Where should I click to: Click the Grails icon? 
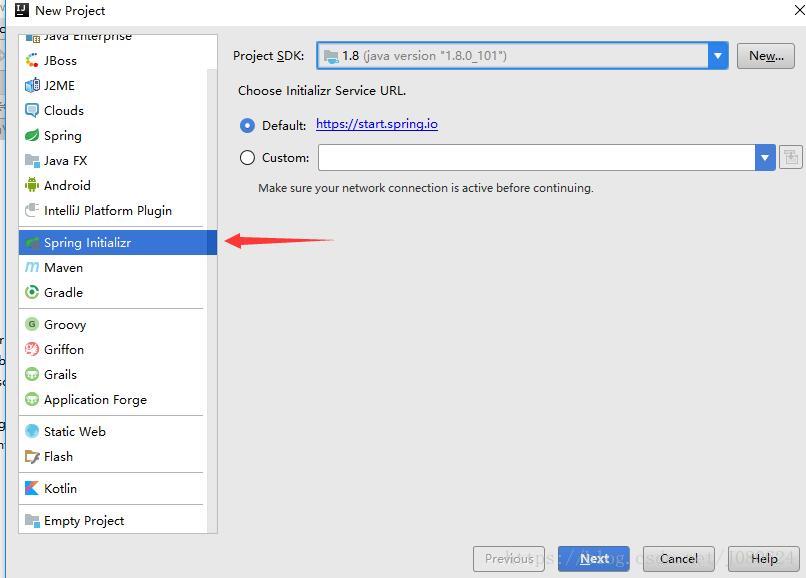(x=32, y=374)
